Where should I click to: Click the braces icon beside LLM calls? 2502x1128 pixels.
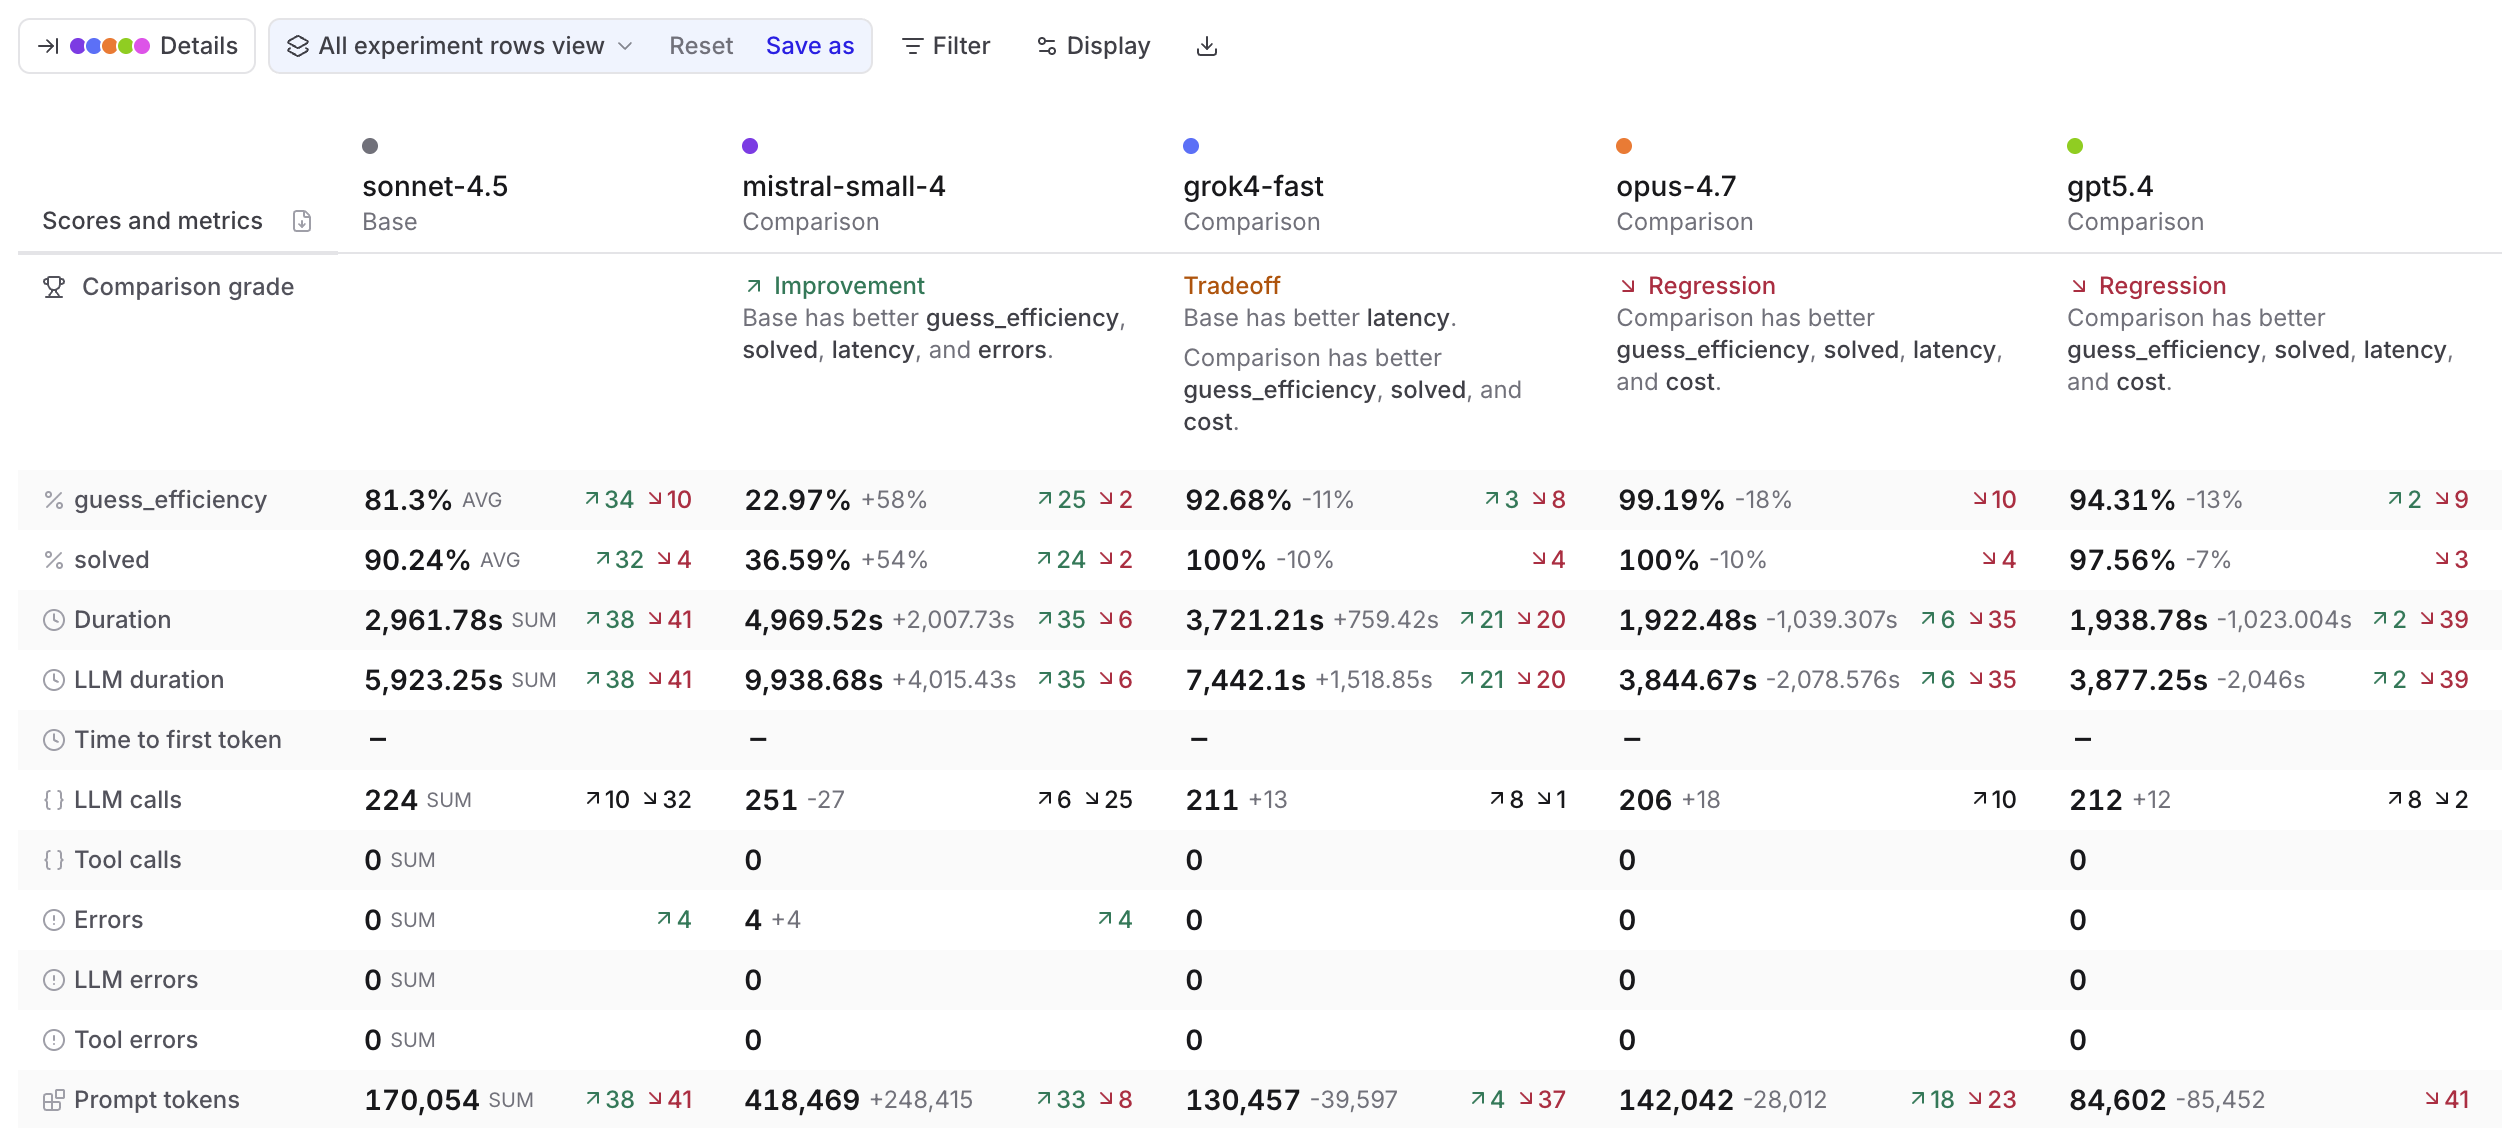(54, 800)
